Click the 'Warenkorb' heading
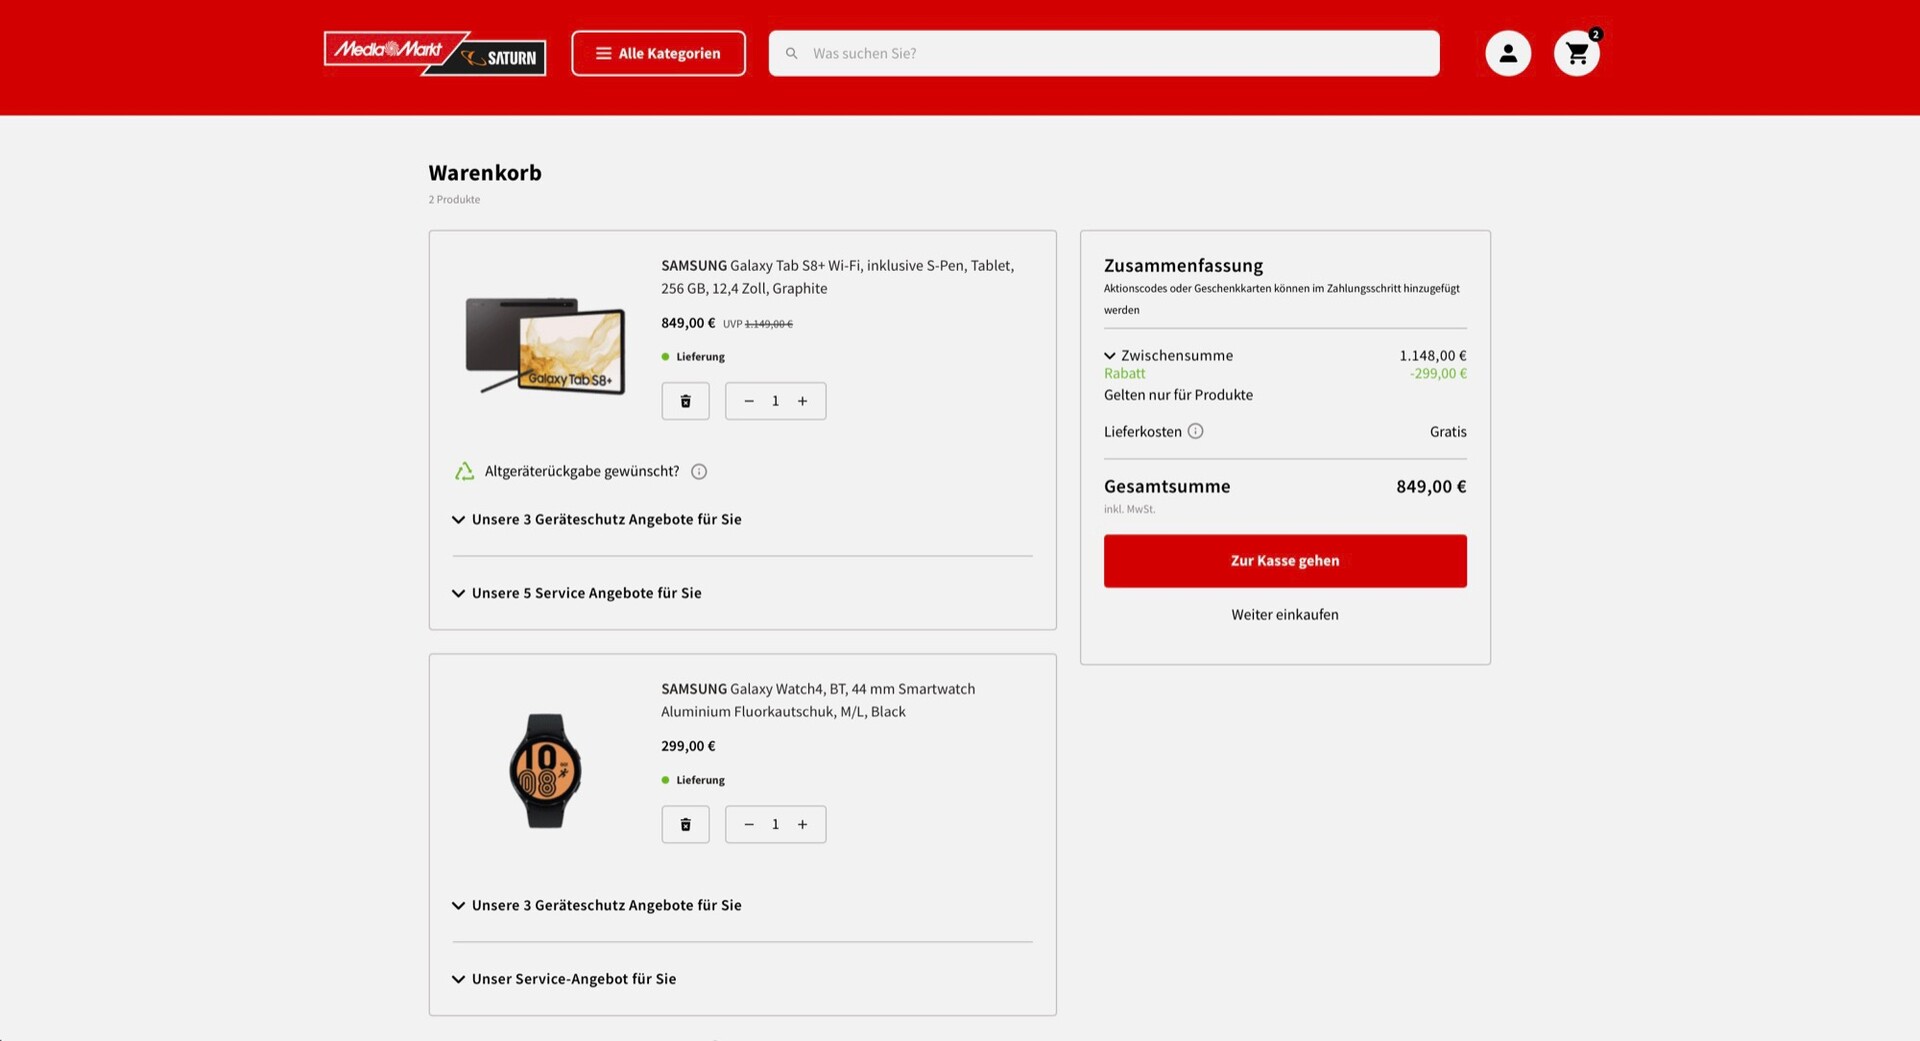 (485, 172)
